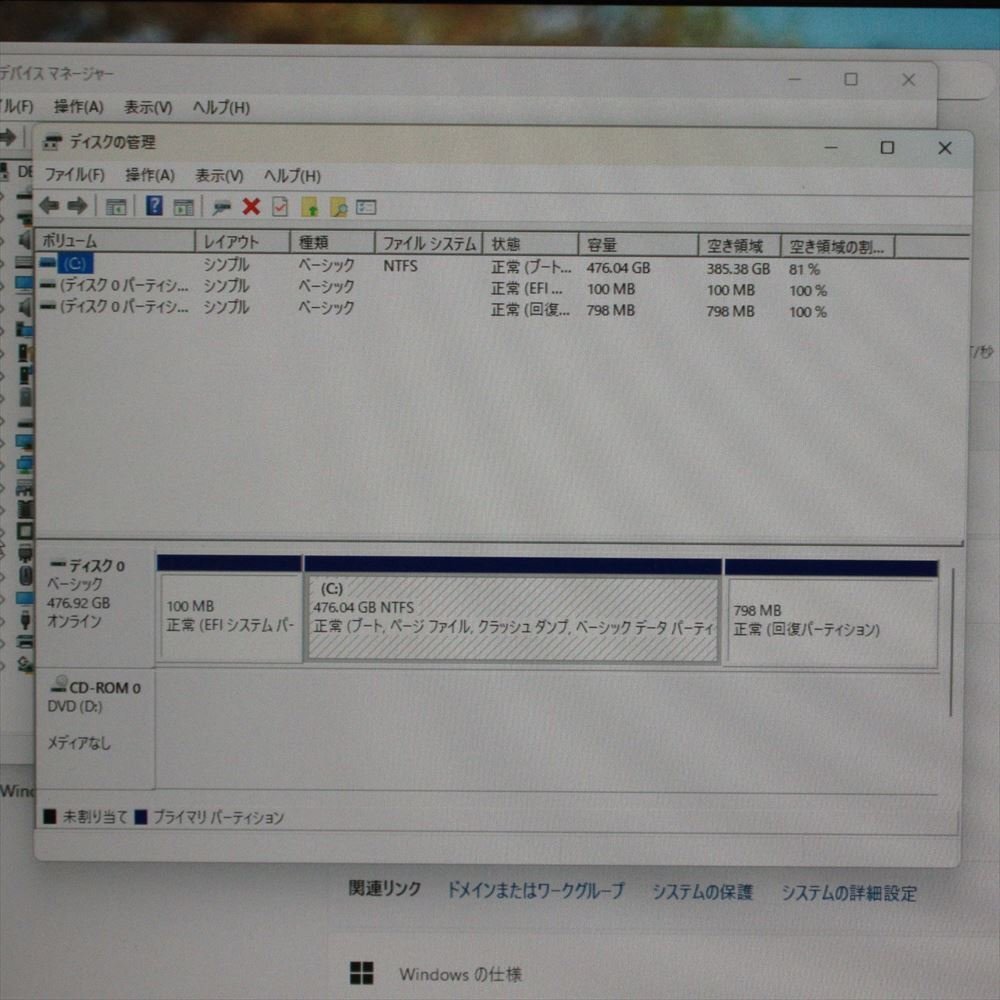Select the (C:) volume row

(x=434, y=266)
